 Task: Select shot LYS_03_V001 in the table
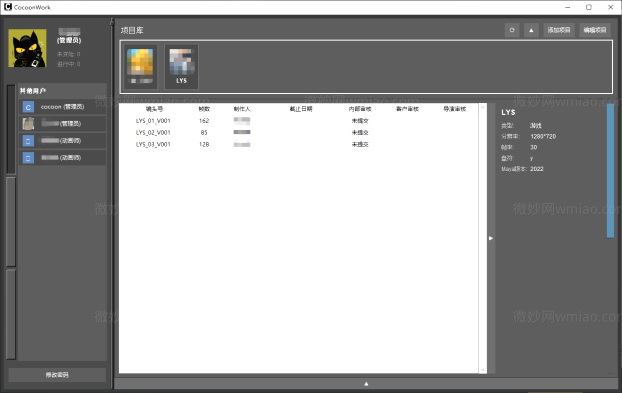153,144
